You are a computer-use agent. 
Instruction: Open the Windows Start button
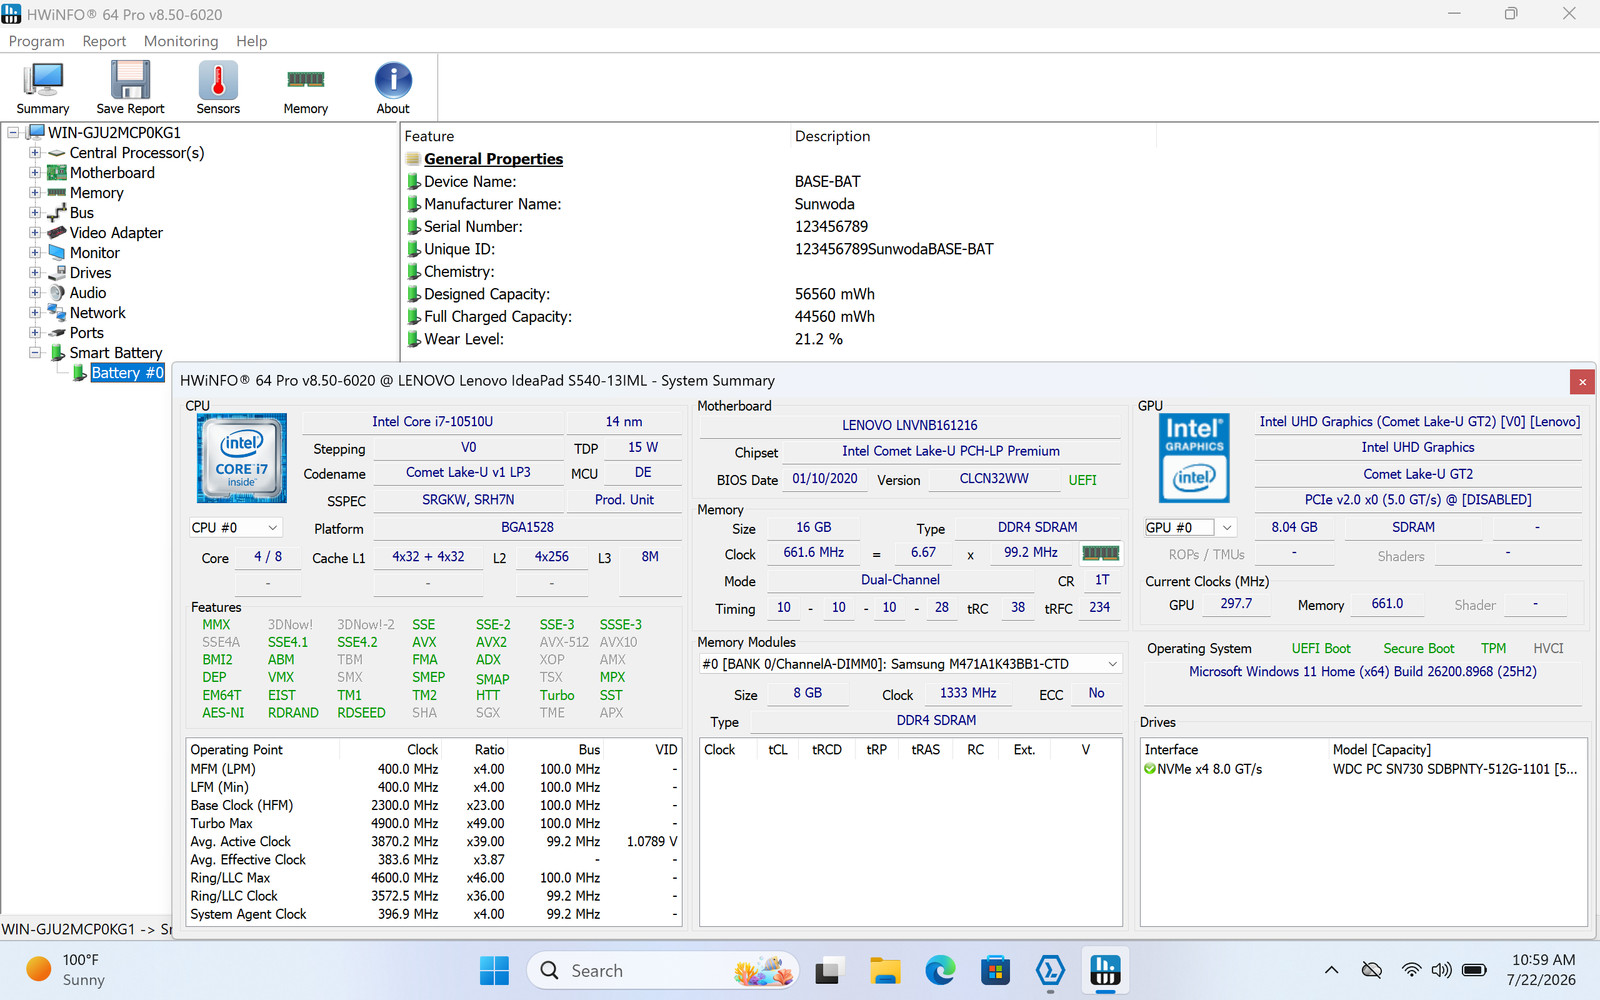coord(494,970)
